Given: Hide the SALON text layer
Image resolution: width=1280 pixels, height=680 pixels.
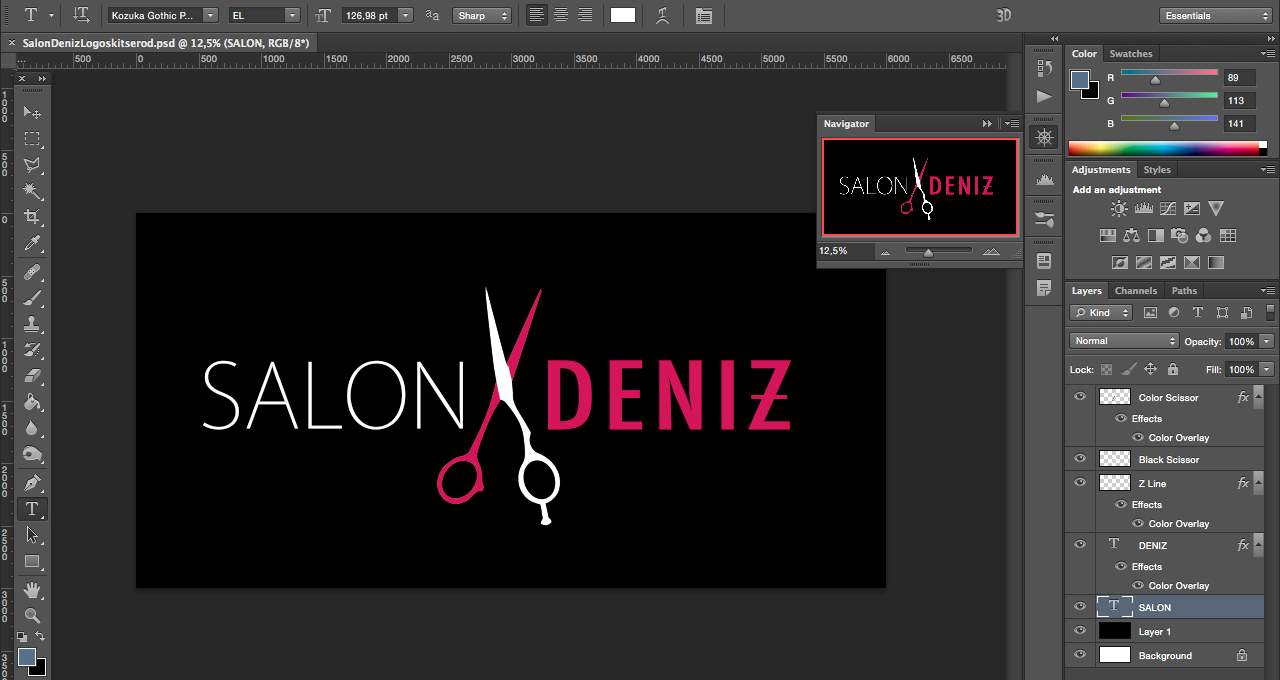Looking at the screenshot, I should 1079,607.
